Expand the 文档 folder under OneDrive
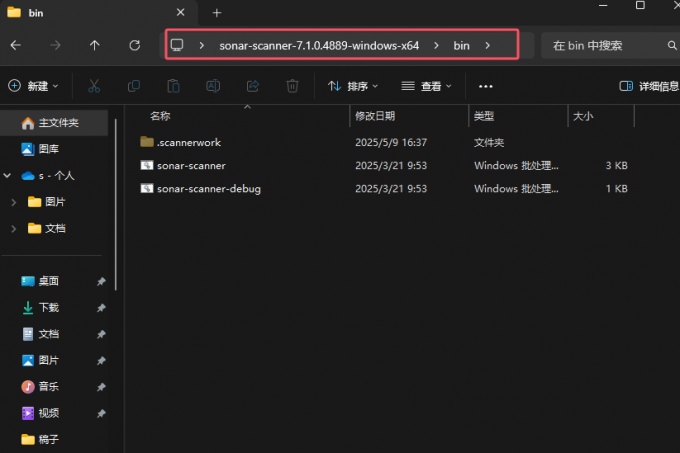 pyautogui.click(x=13, y=228)
